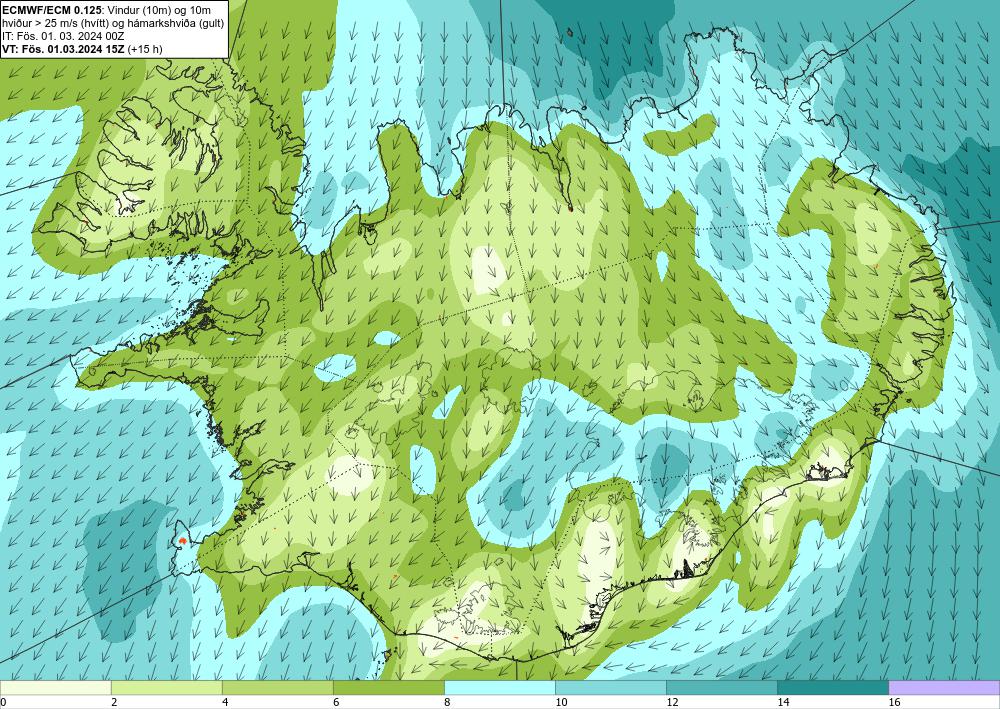This screenshot has height=709, width=1000.
Task: Click the purple above-16 m/s legend swatch
Action: point(945,688)
